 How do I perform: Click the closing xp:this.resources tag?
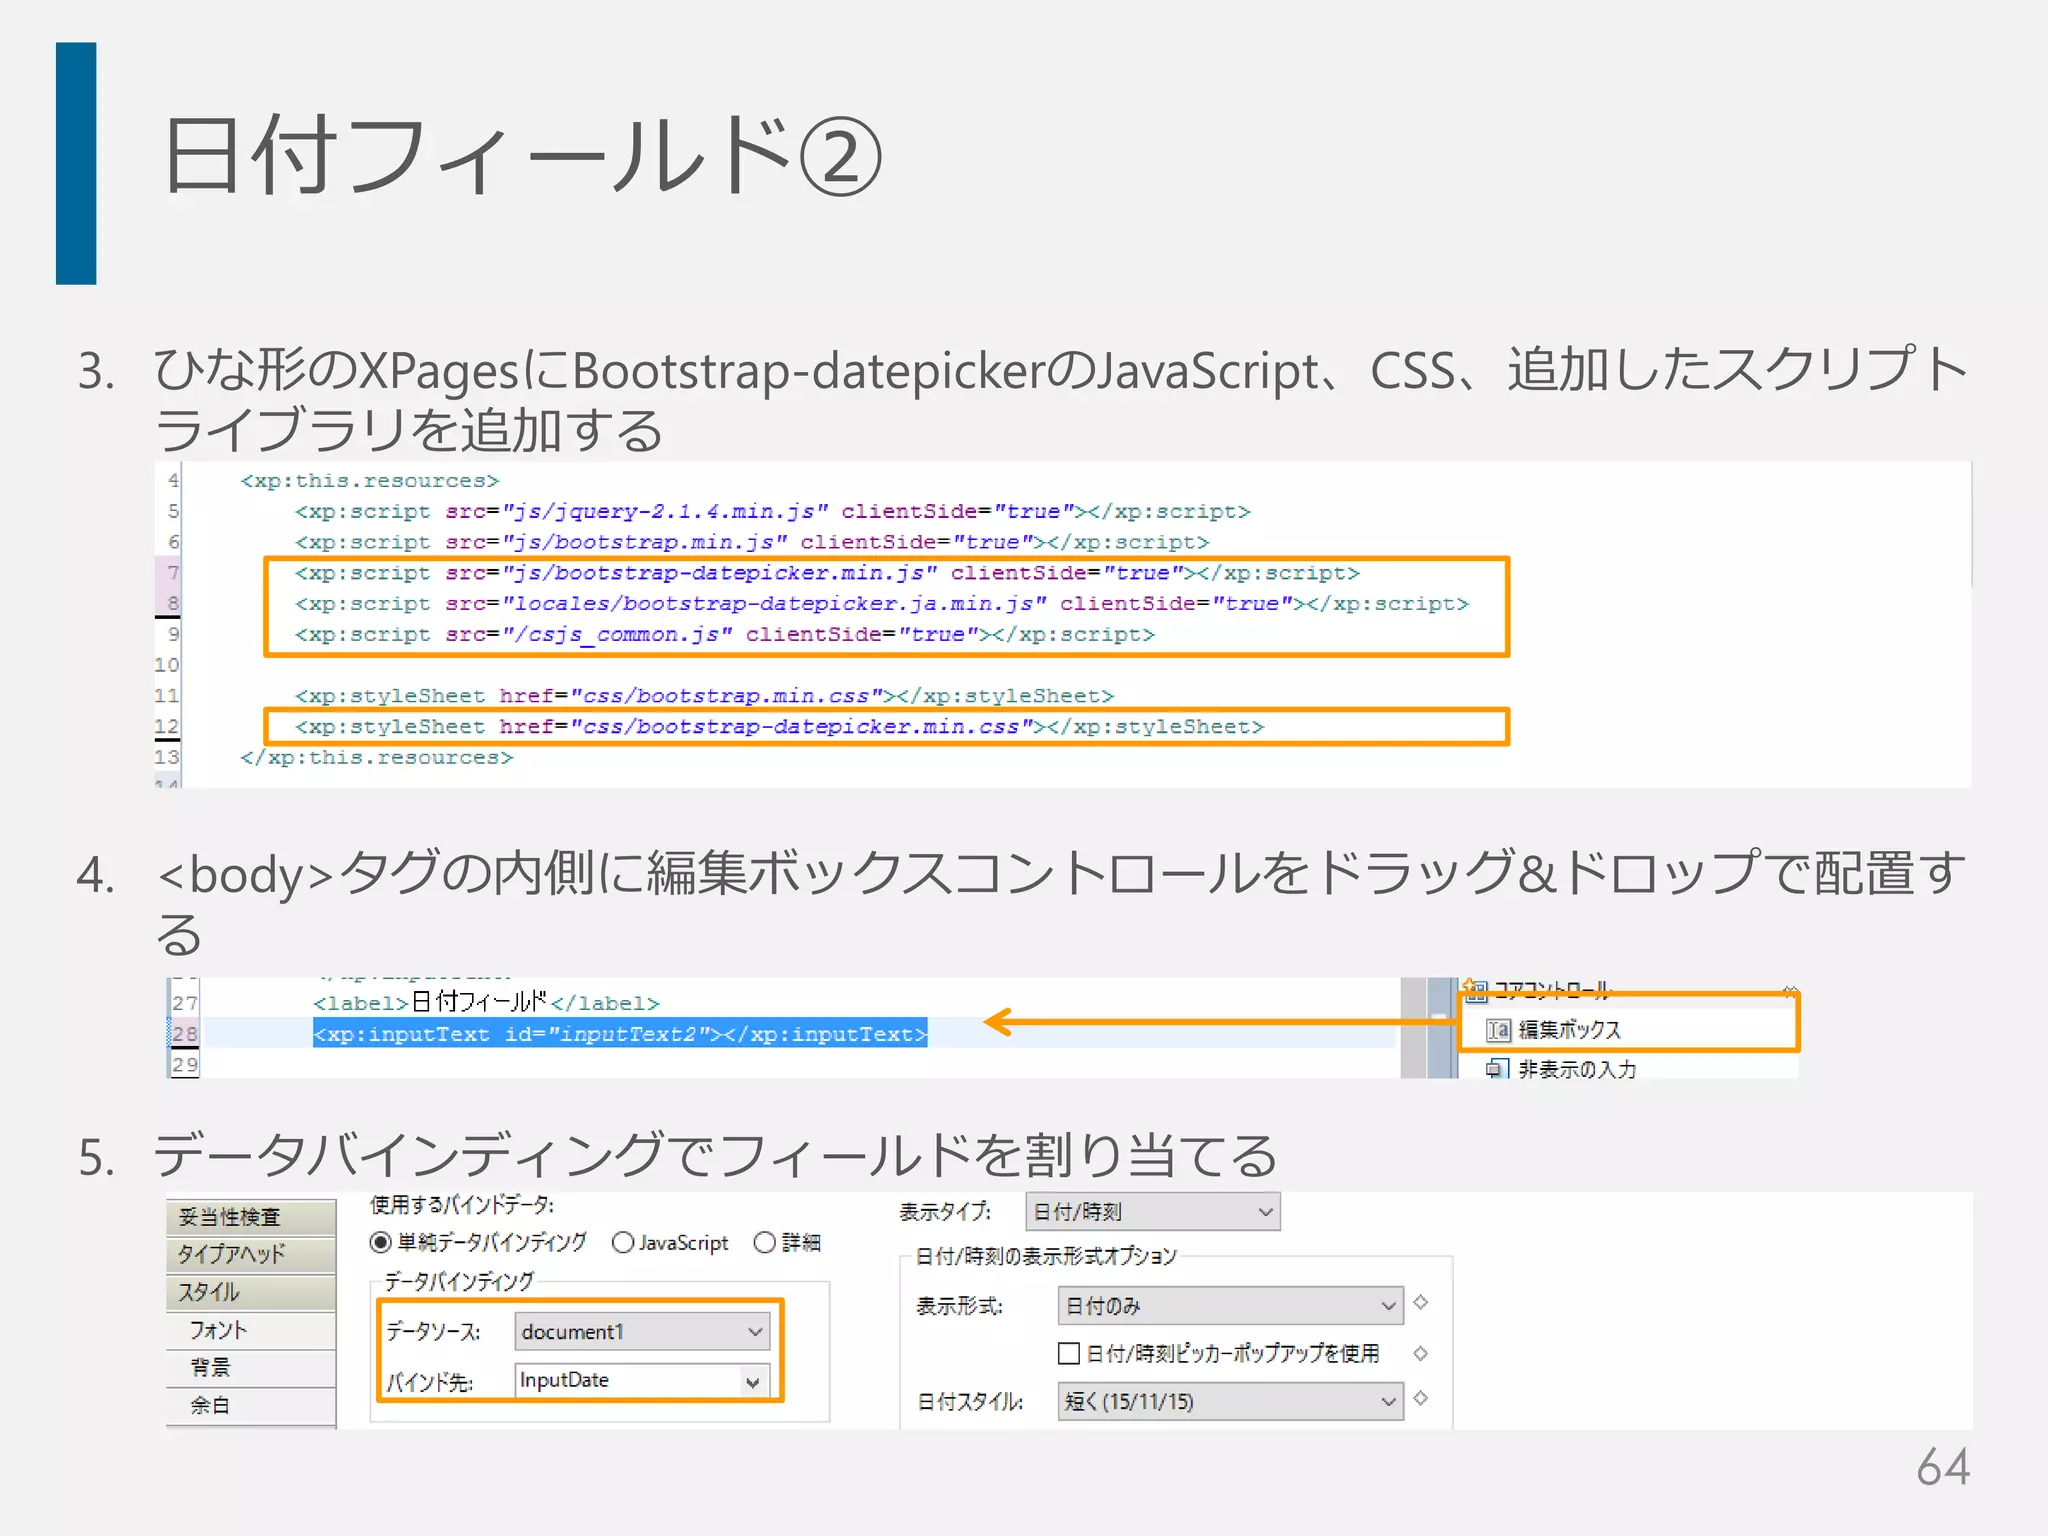376,758
